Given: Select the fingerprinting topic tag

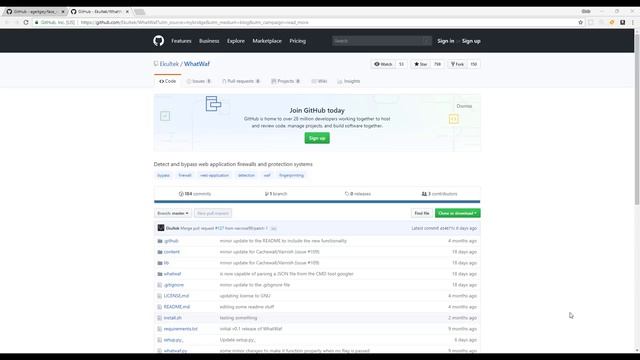Looking at the screenshot, I should click(x=291, y=176).
